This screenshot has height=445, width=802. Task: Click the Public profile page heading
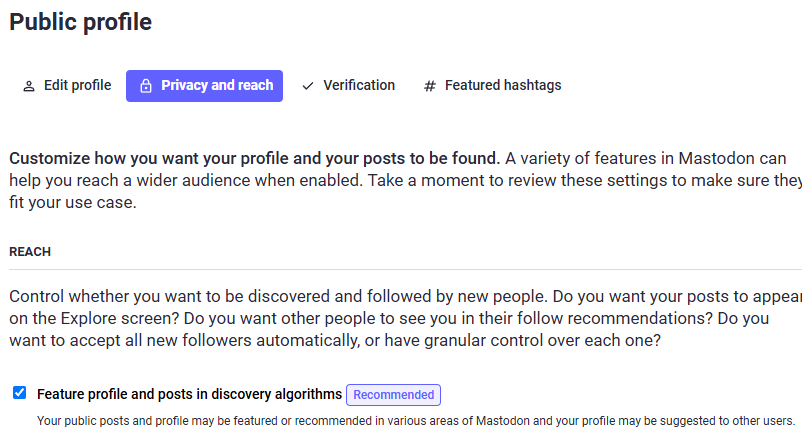[x=80, y=22]
